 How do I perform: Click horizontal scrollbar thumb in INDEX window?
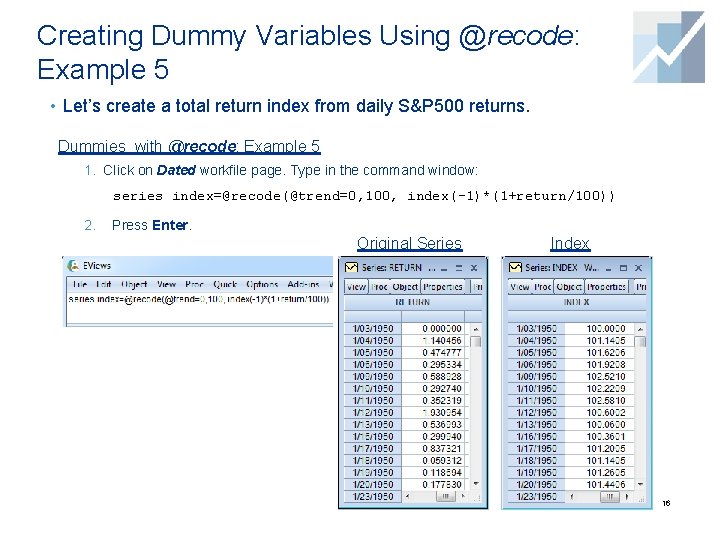(x=609, y=496)
